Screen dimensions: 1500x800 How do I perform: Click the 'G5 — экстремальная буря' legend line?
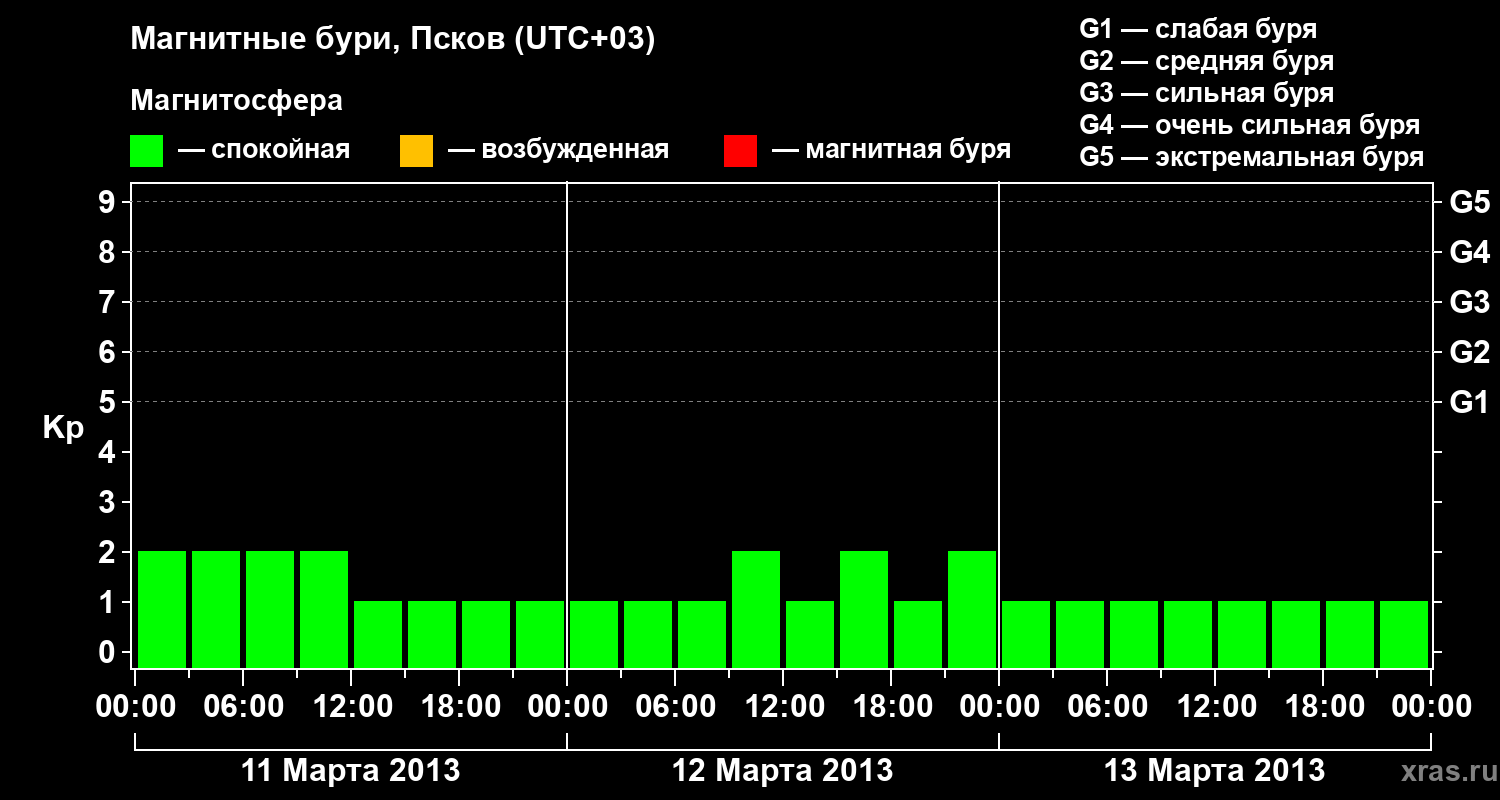coord(1251,157)
